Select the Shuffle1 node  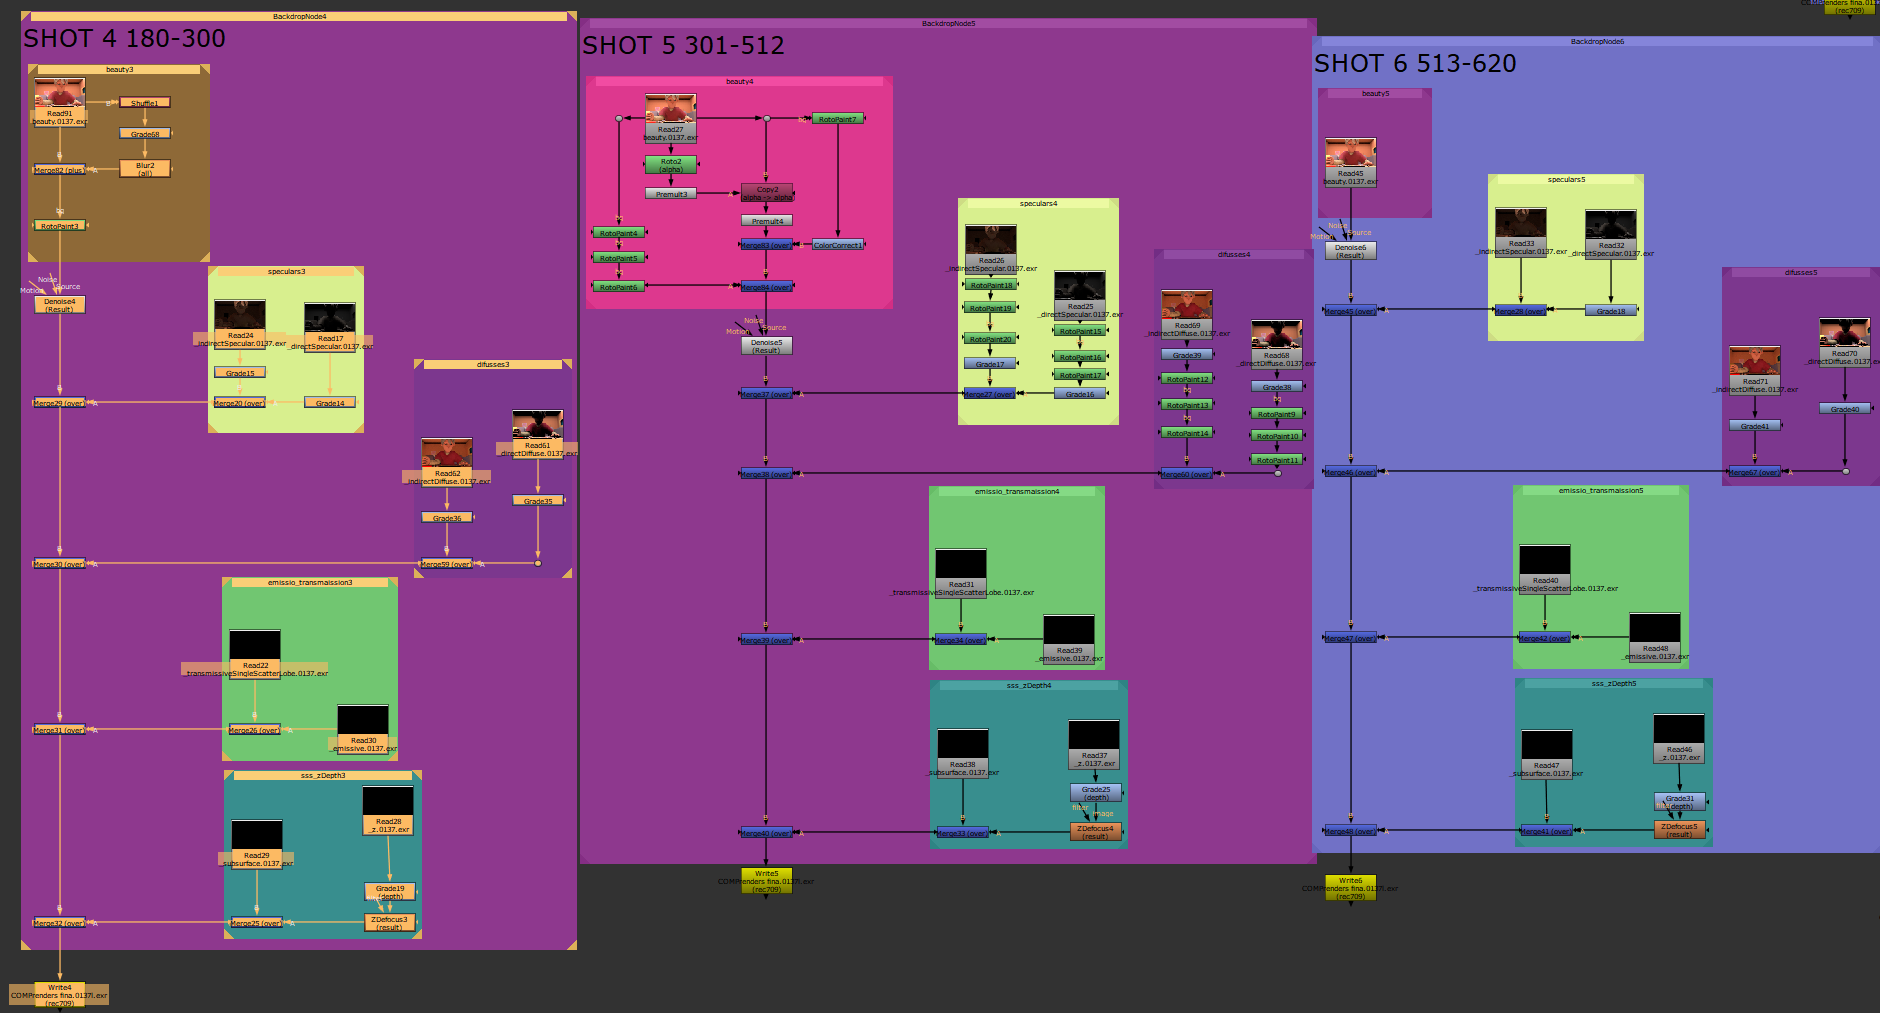click(144, 103)
